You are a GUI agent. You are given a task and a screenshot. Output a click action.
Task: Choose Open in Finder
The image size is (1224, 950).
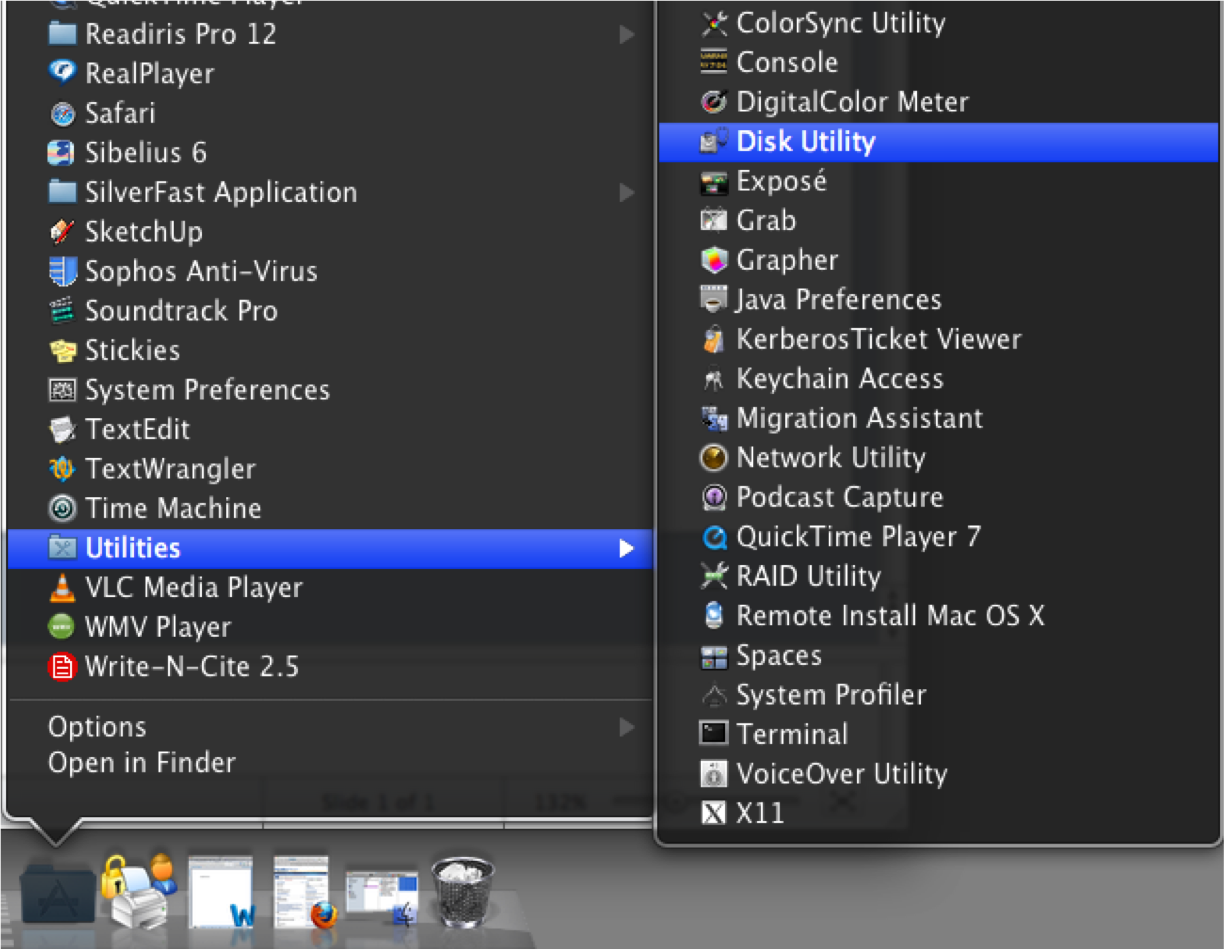pyautogui.click(x=142, y=763)
